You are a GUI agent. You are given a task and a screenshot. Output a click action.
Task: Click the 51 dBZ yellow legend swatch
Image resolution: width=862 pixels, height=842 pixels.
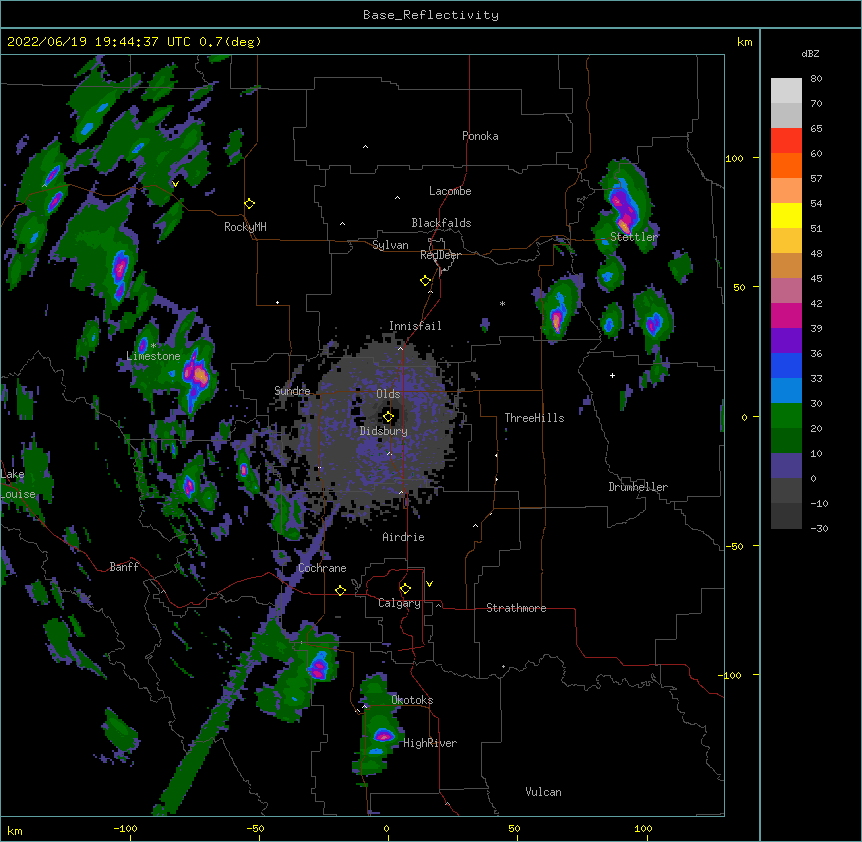point(786,215)
